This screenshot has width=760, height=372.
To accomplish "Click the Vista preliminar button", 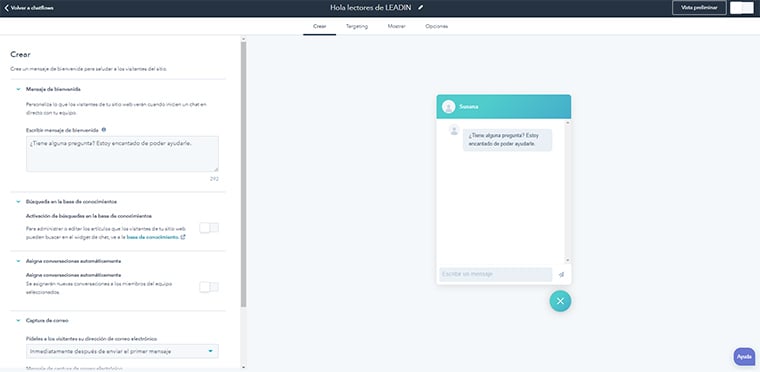I will click(x=699, y=8).
